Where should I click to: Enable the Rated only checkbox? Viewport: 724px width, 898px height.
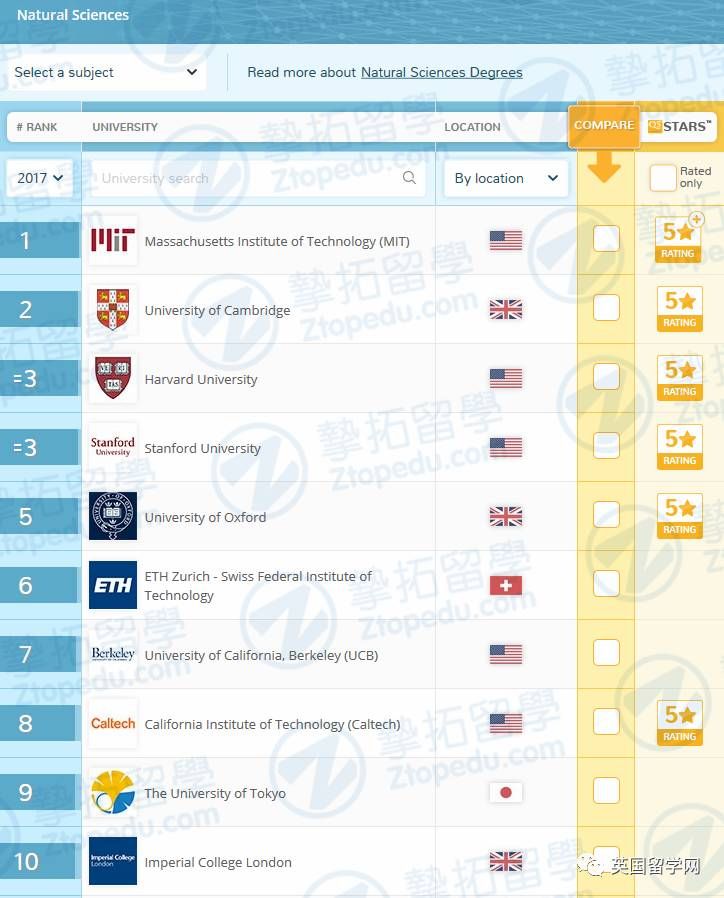(662, 178)
